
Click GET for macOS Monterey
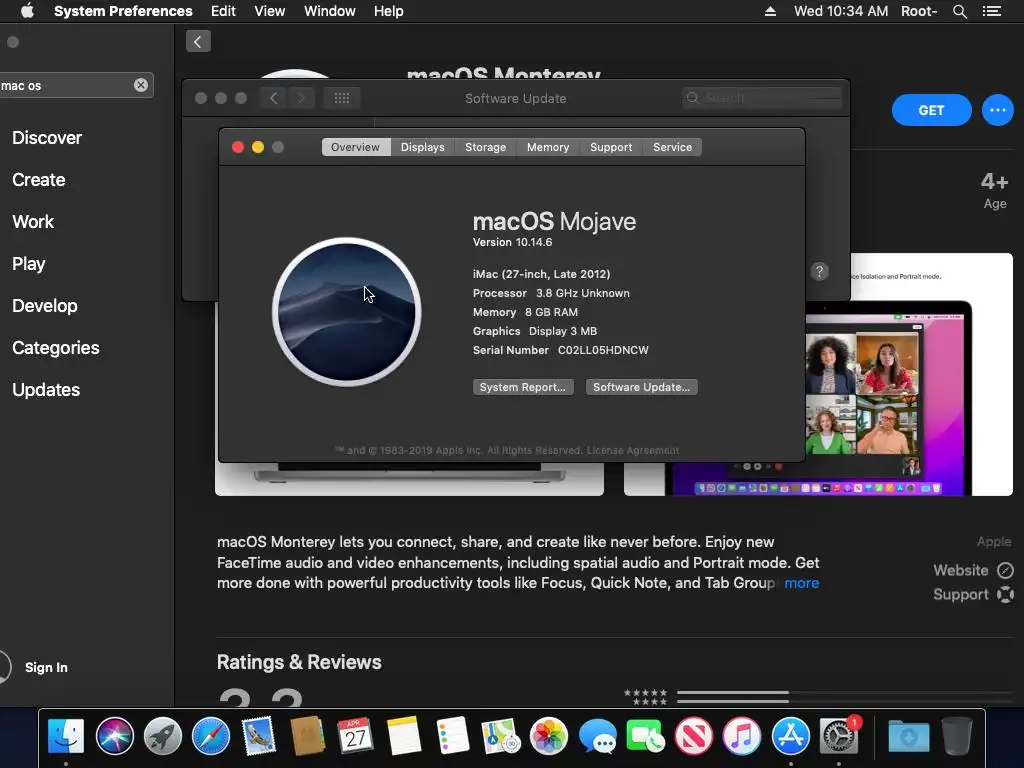pos(931,110)
